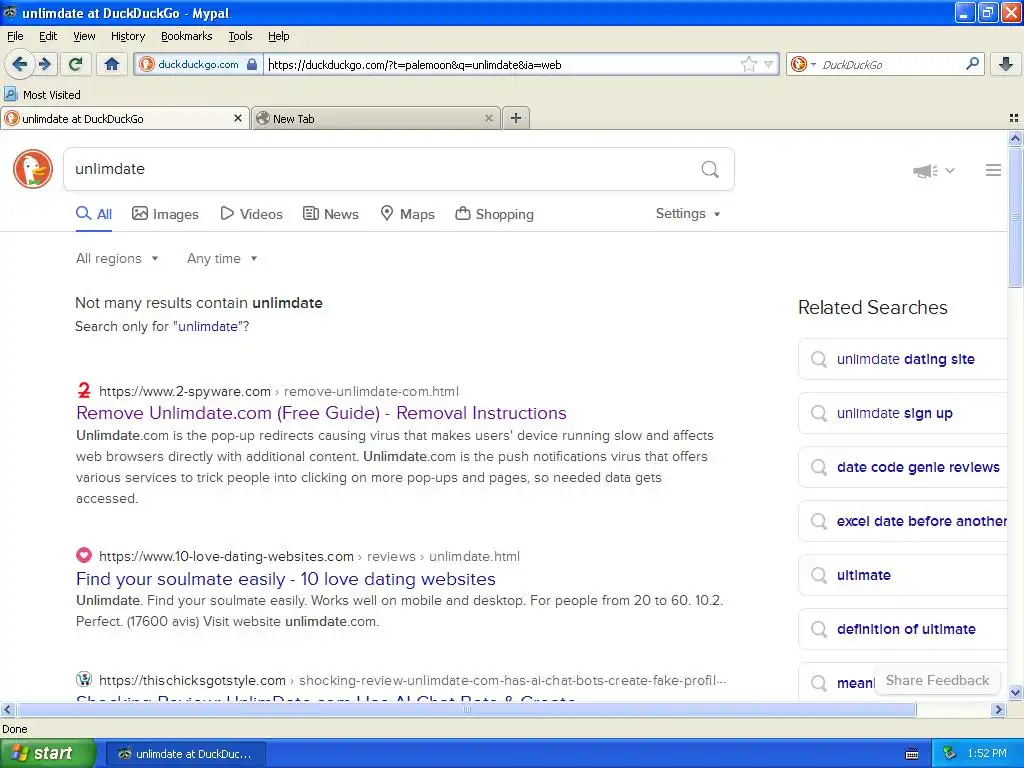1024x768 pixels.
Task: Open the megaphone announcements dropdown
Action: pos(934,171)
